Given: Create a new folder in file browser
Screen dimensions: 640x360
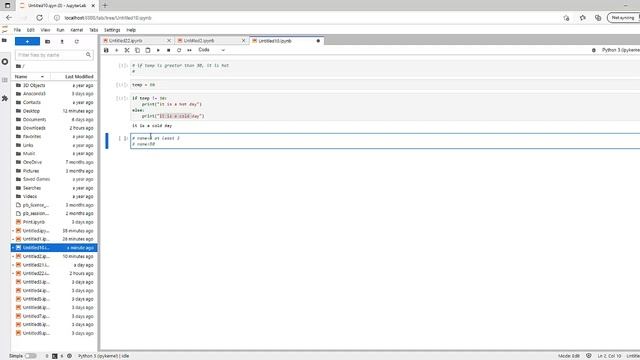Looking at the screenshot, I should coord(47,42).
